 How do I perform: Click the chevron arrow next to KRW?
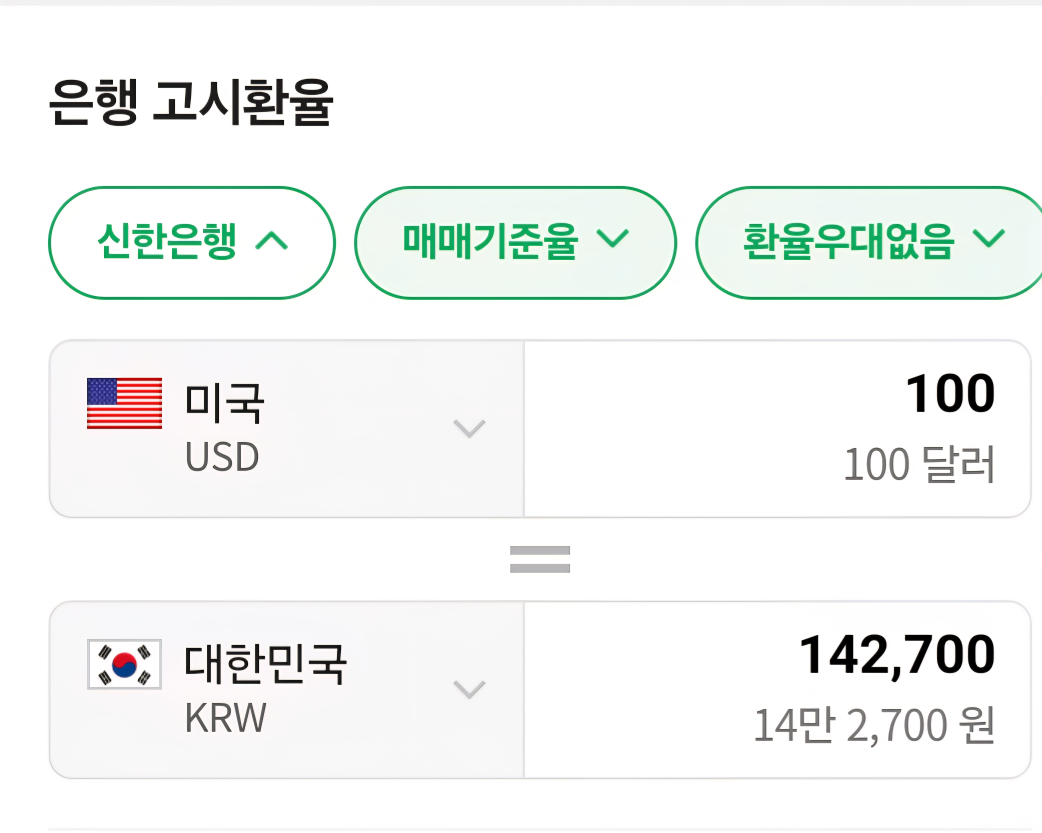[468, 690]
